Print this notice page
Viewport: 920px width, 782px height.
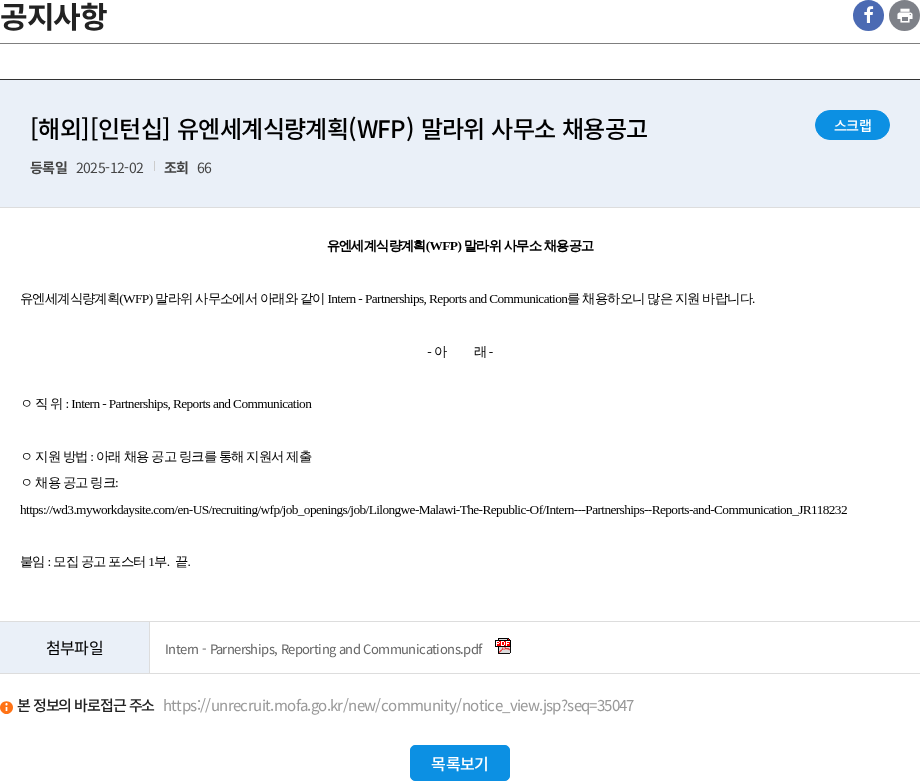click(x=904, y=15)
